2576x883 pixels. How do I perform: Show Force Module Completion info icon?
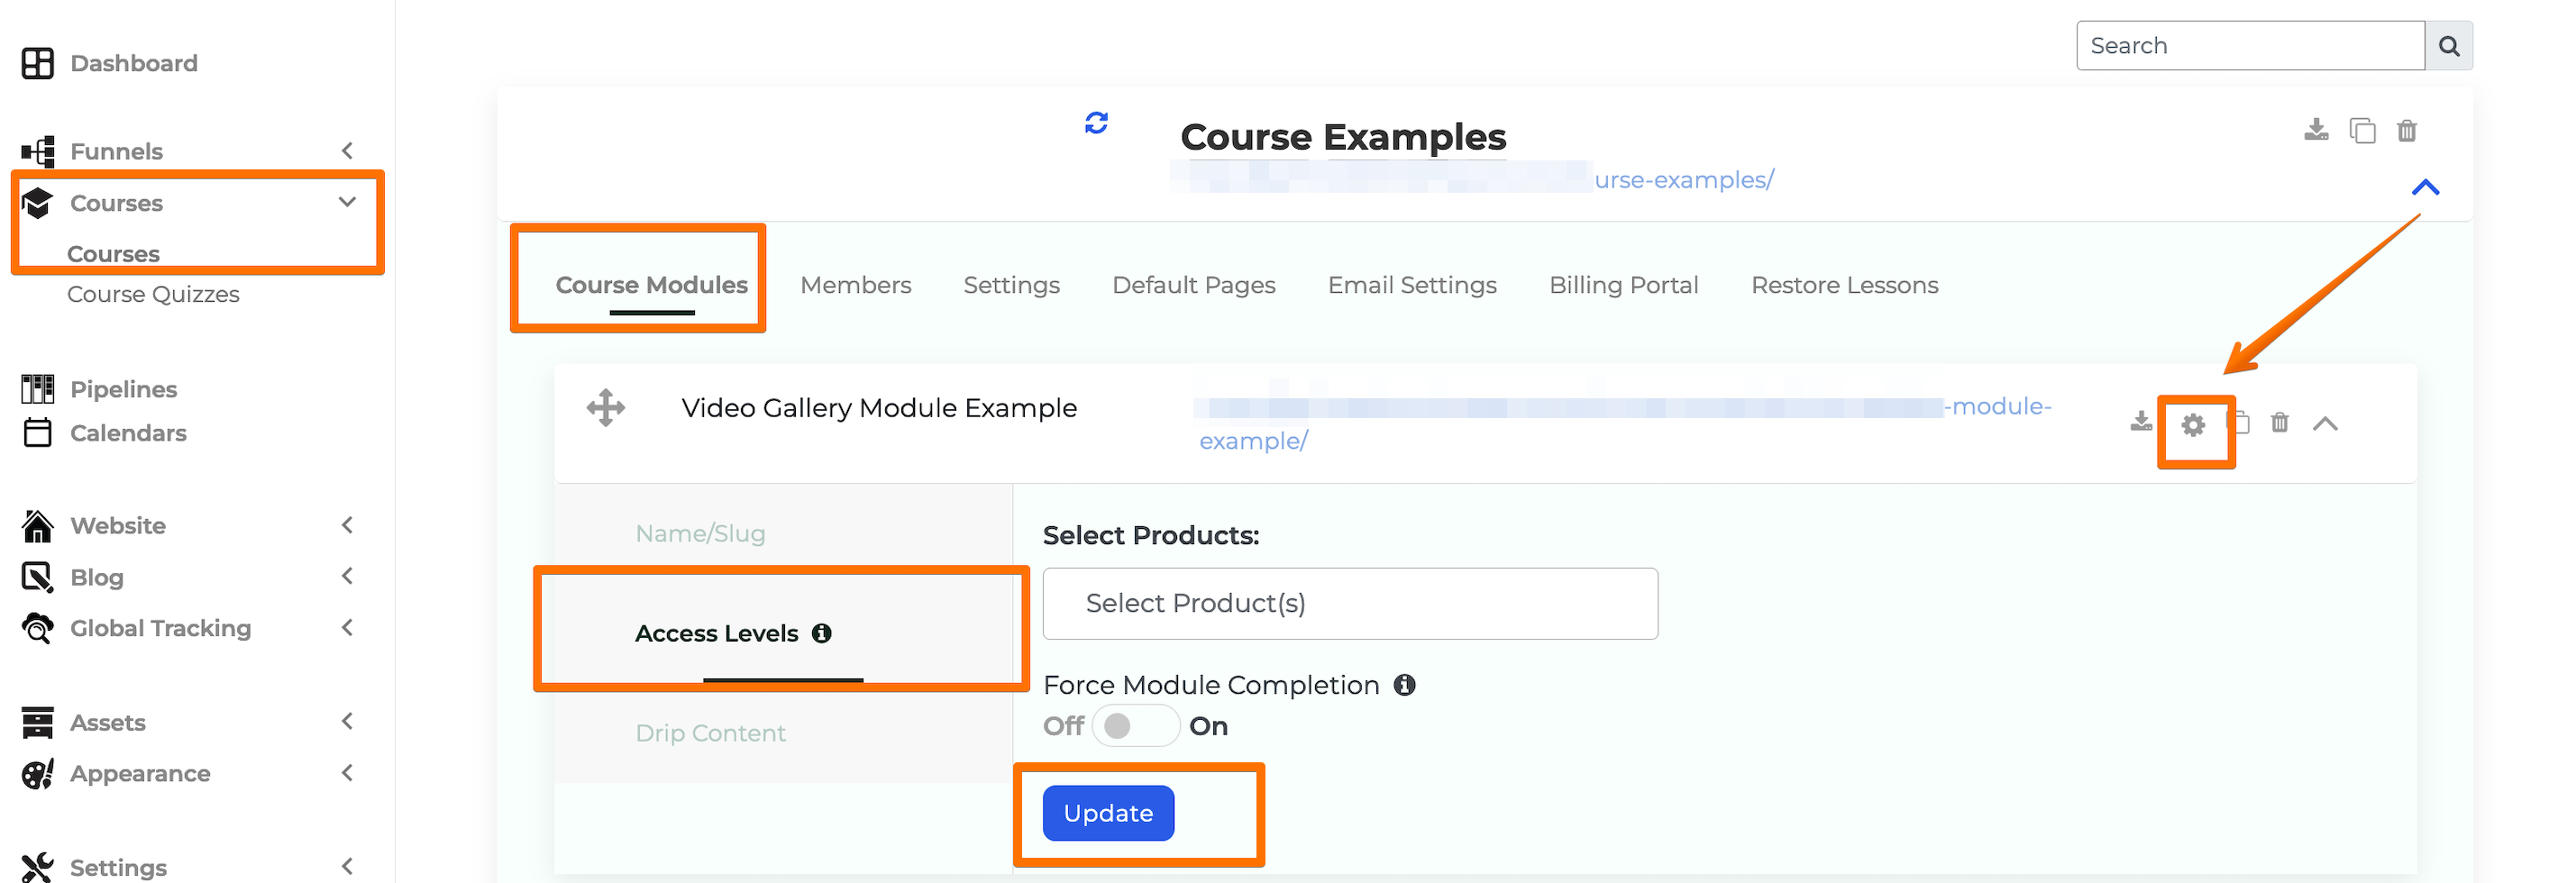pyautogui.click(x=1405, y=685)
